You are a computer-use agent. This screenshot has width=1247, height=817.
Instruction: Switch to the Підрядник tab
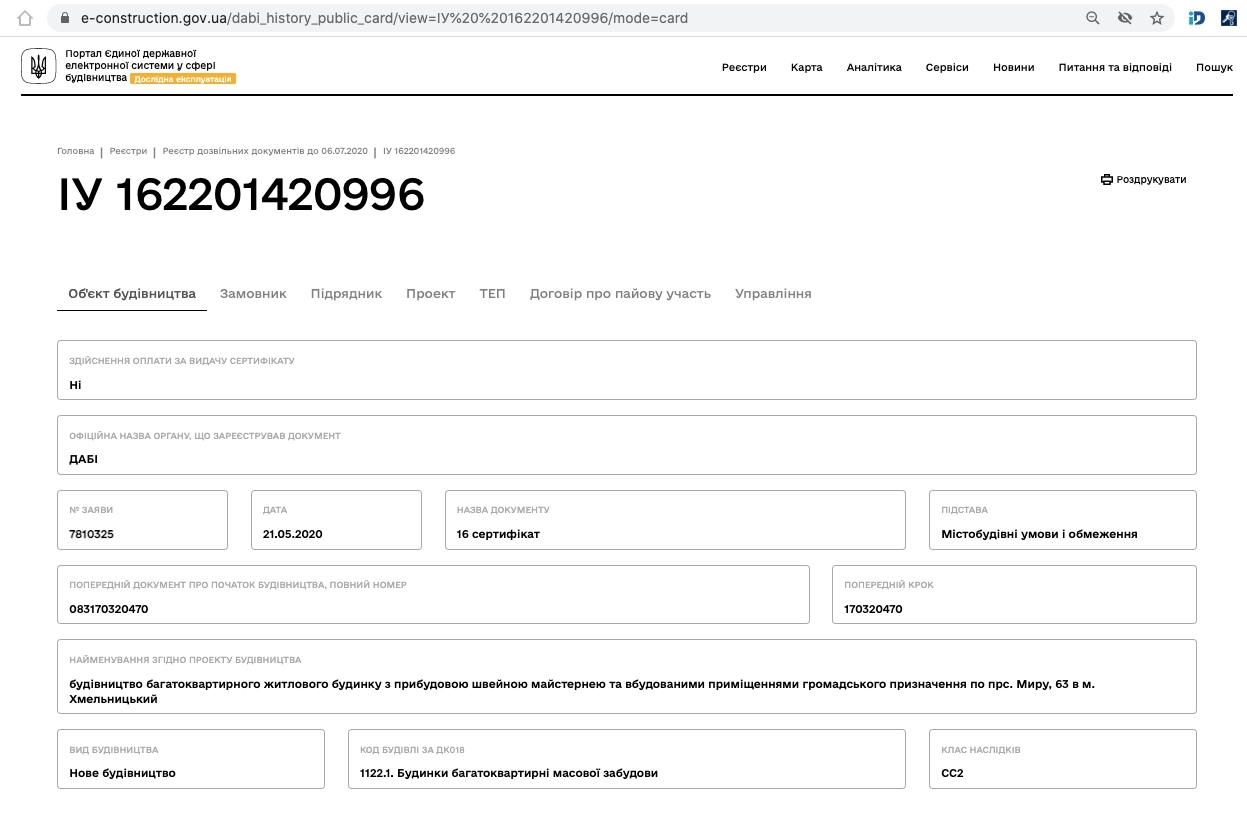[x=346, y=294]
